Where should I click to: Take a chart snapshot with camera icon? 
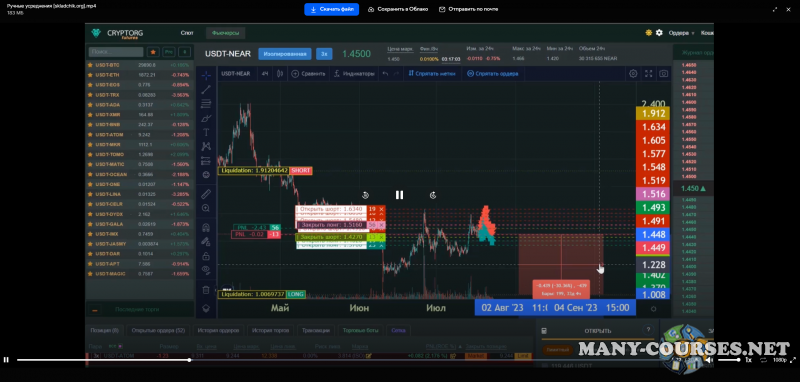pyautogui.click(x=663, y=73)
